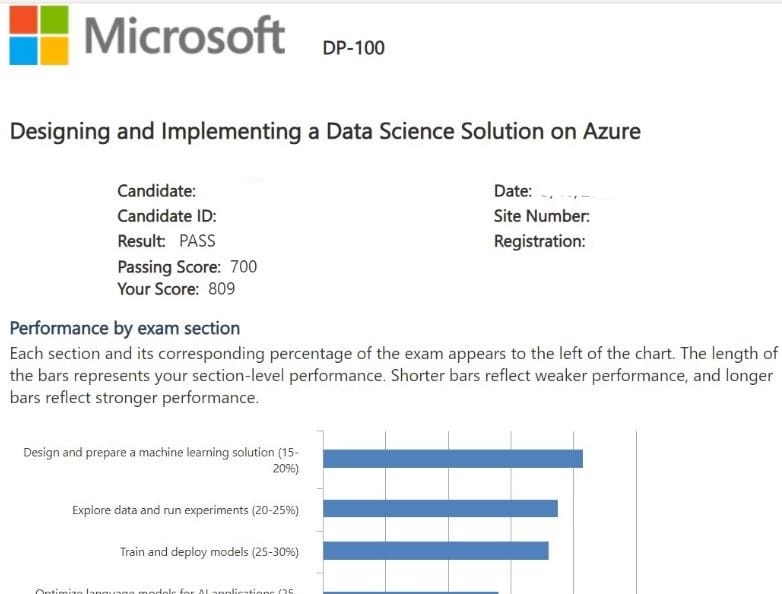
Task: Click the Explore data and run experiments bar
Action: pos(440,508)
